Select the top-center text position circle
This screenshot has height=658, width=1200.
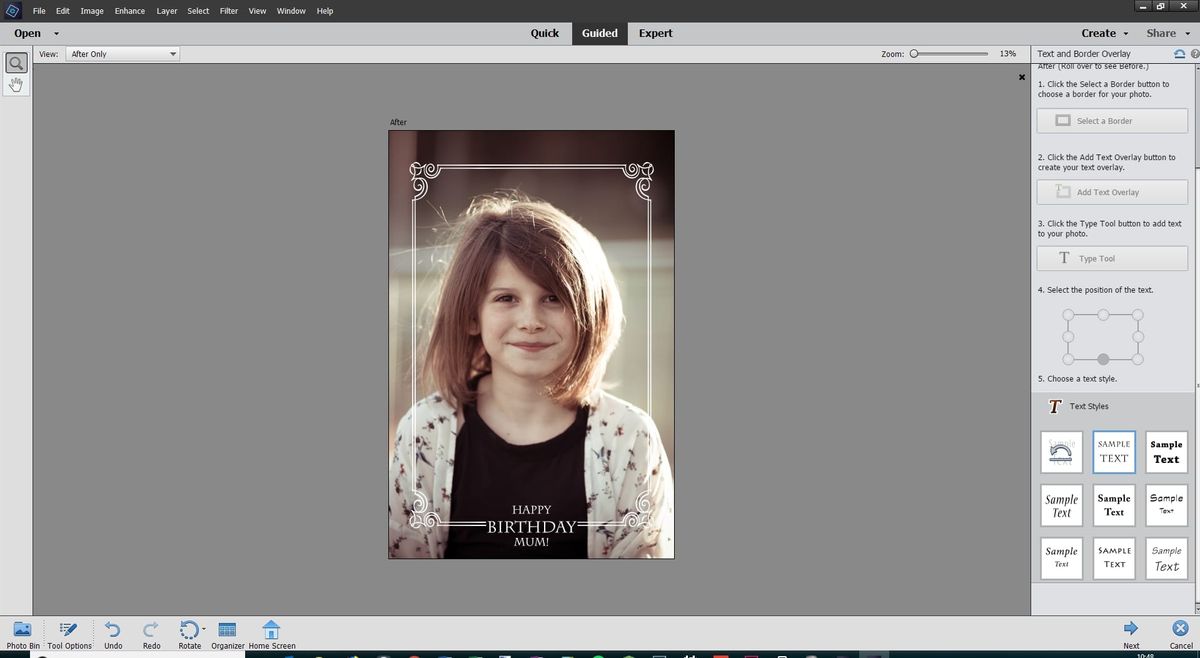(1103, 313)
